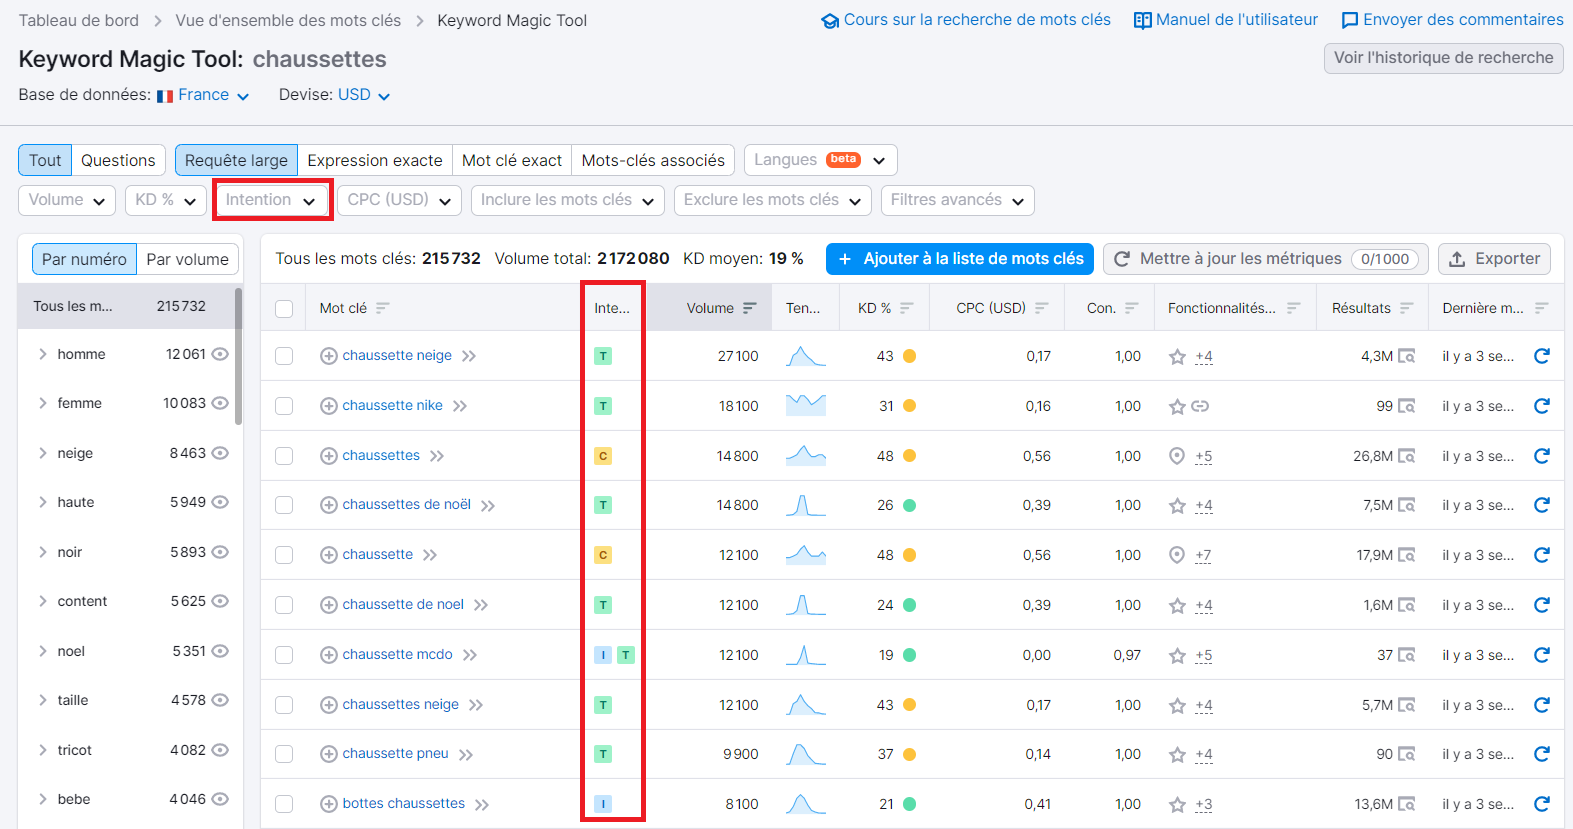1573x829 pixels.
Task: Open the Intention filter dropdown
Action: [271, 200]
